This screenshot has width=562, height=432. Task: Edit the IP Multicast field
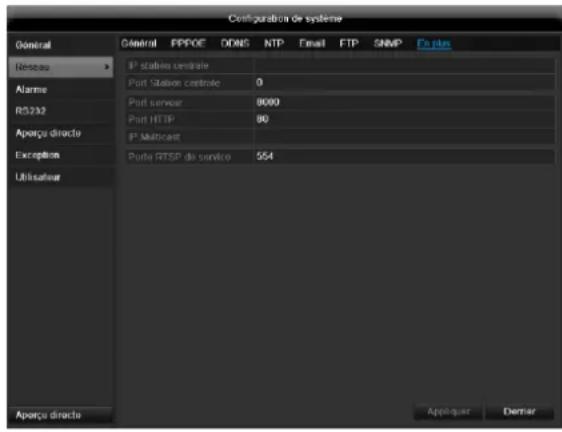point(404,137)
